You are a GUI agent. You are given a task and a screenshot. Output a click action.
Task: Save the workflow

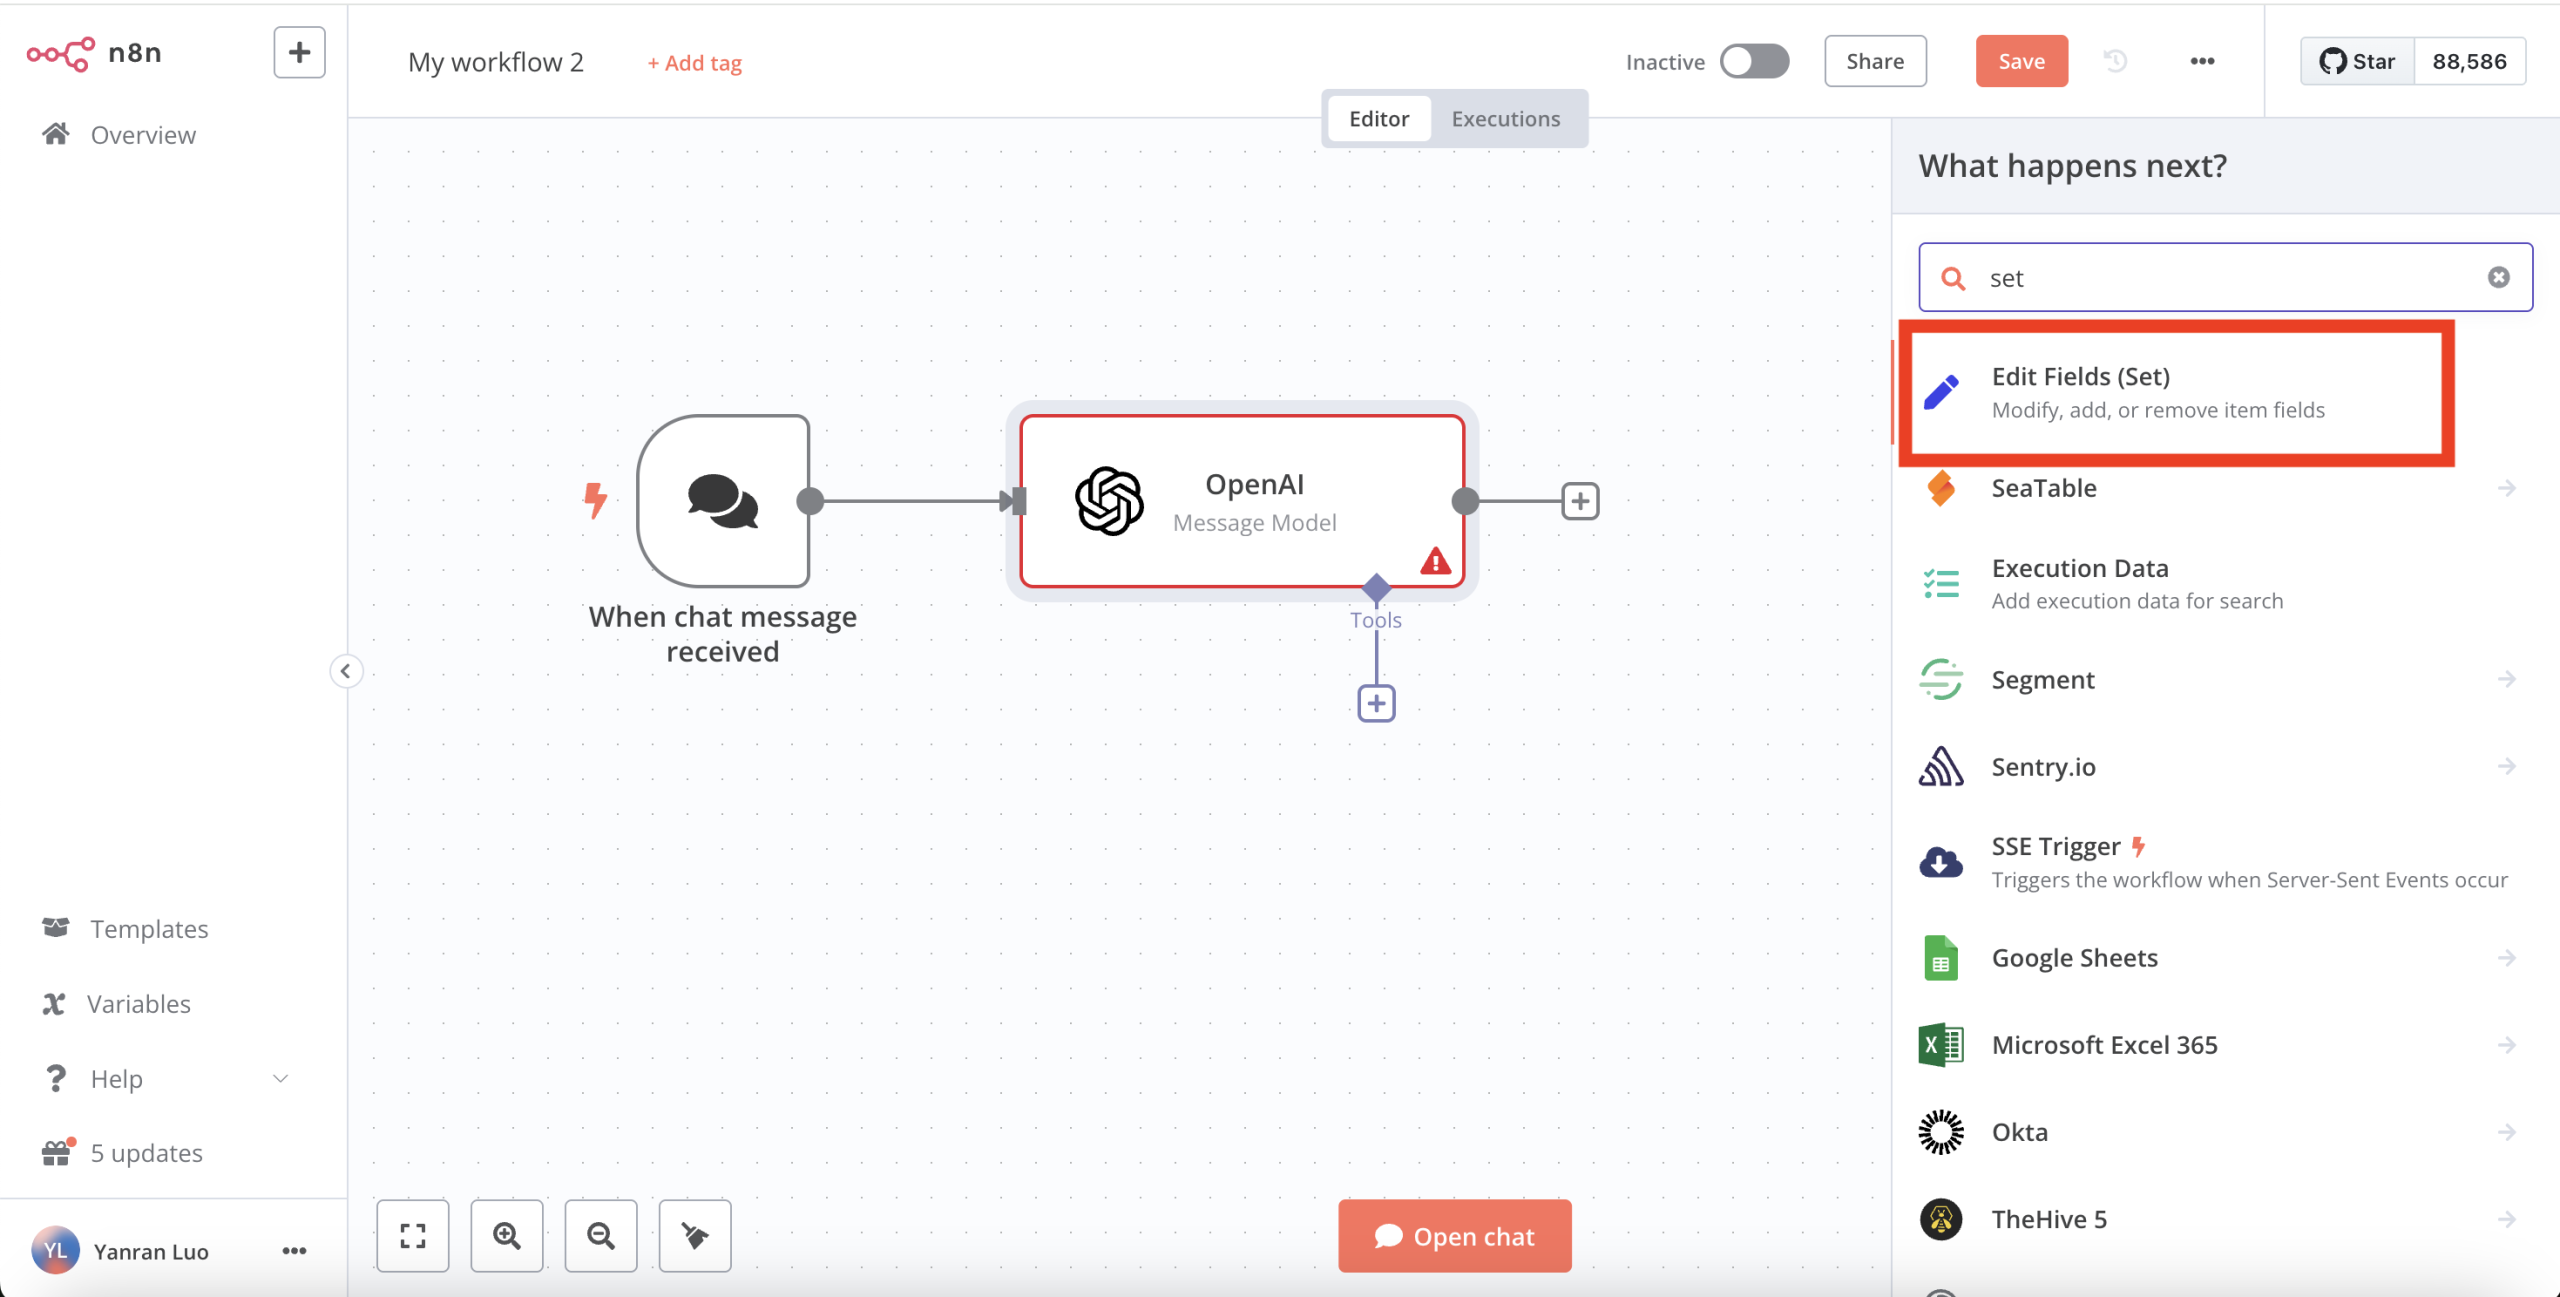tap(2021, 61)
